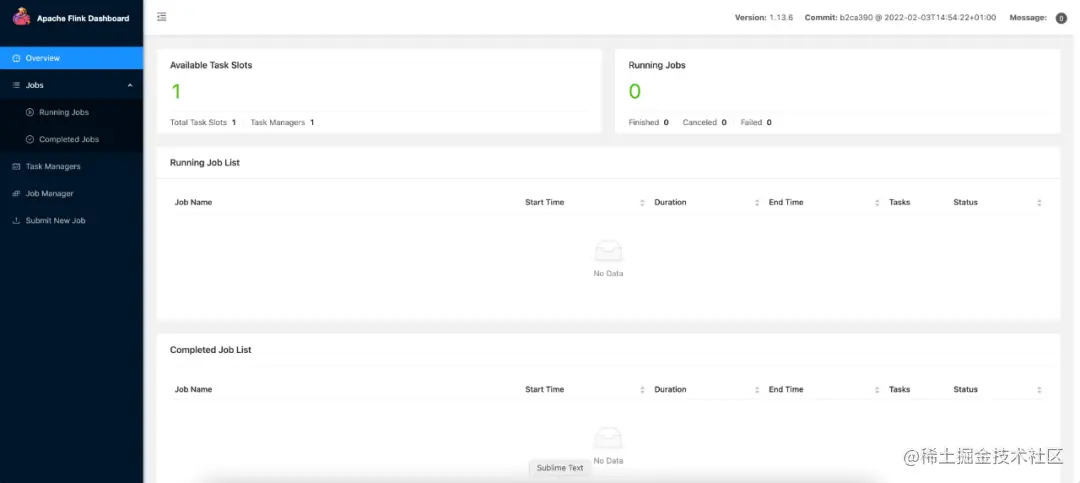Collapse the sidebar using the menu fold icon
This screenshot has height=483, width=1080.
[x=161, y=17]
